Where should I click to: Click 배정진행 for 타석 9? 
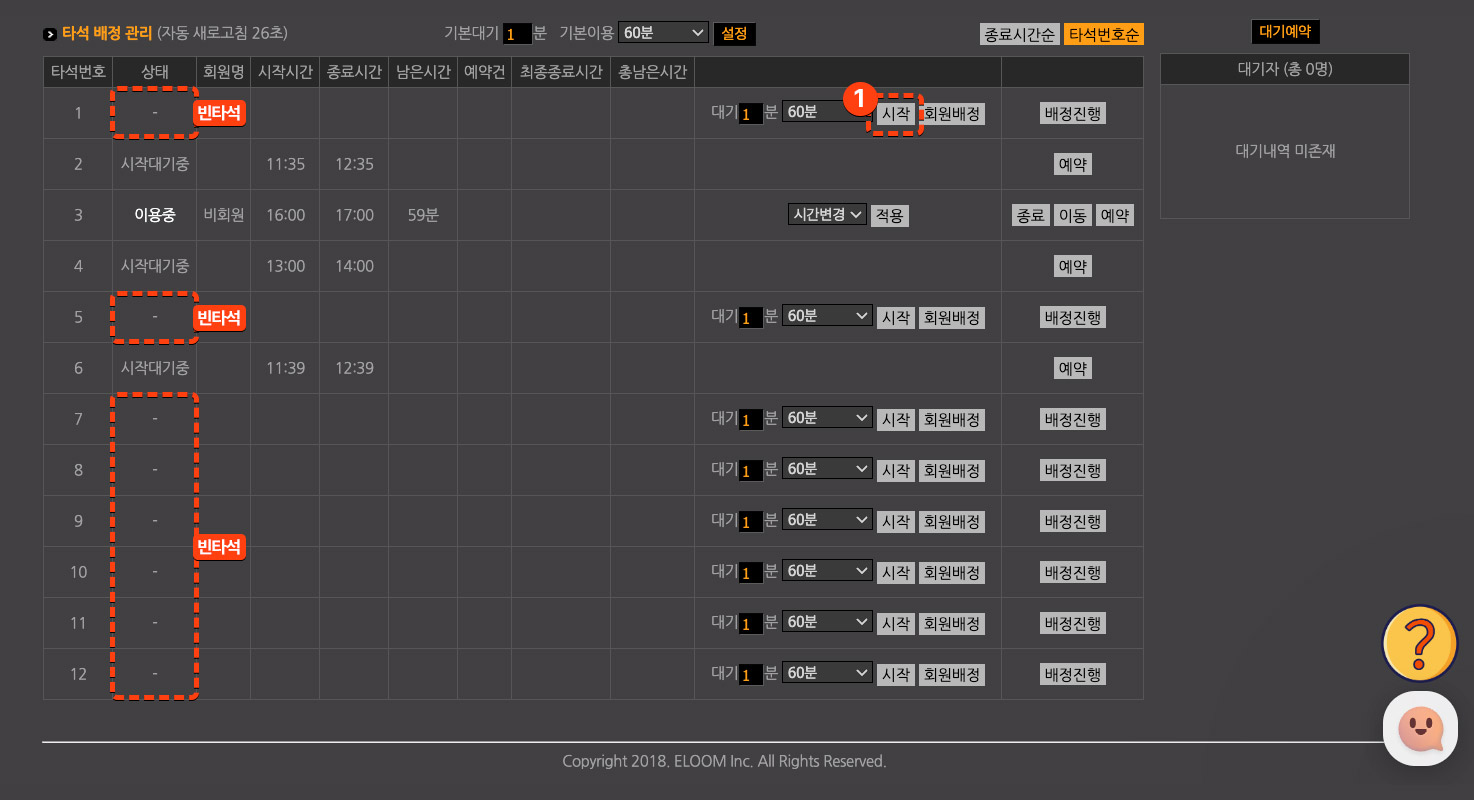(1072, 522)
